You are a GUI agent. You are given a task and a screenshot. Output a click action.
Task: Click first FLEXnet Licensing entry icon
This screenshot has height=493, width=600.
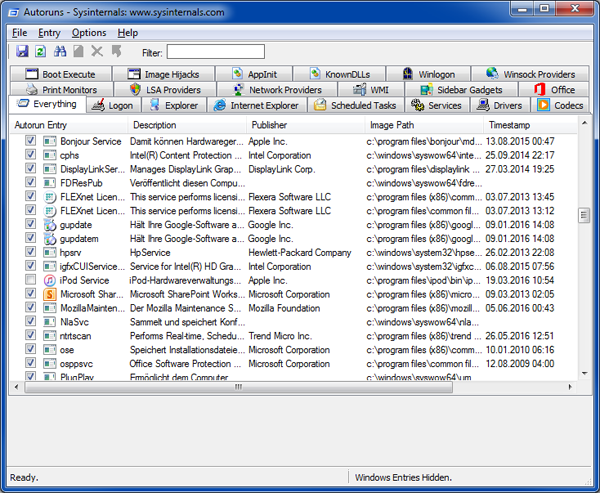pos(50,197)
